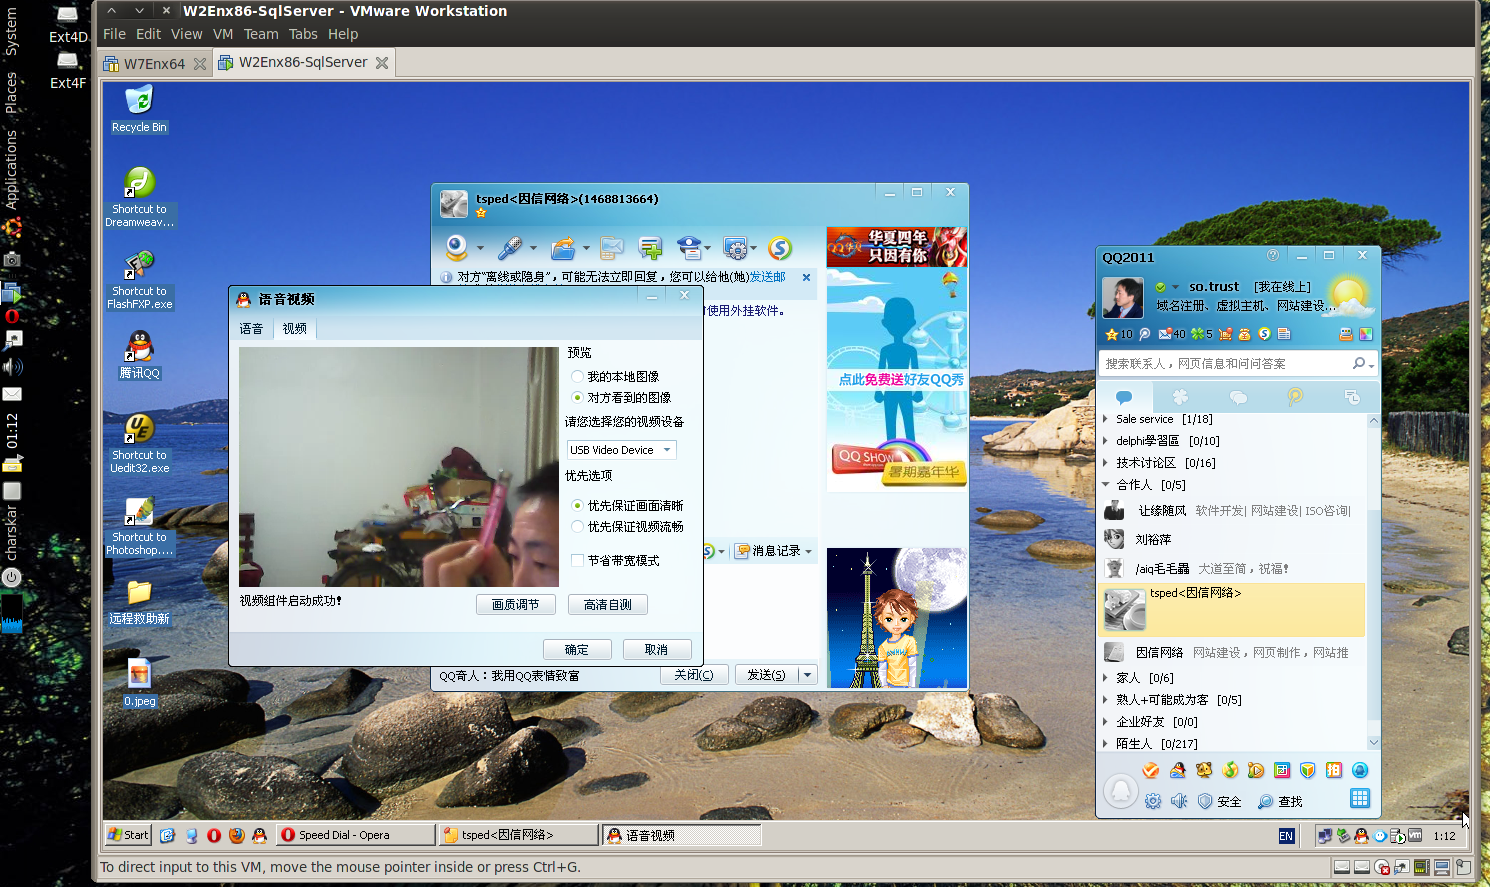Click the QQ main menu penguin button
1490x887 pixels.
click(x=1121, y=791)
